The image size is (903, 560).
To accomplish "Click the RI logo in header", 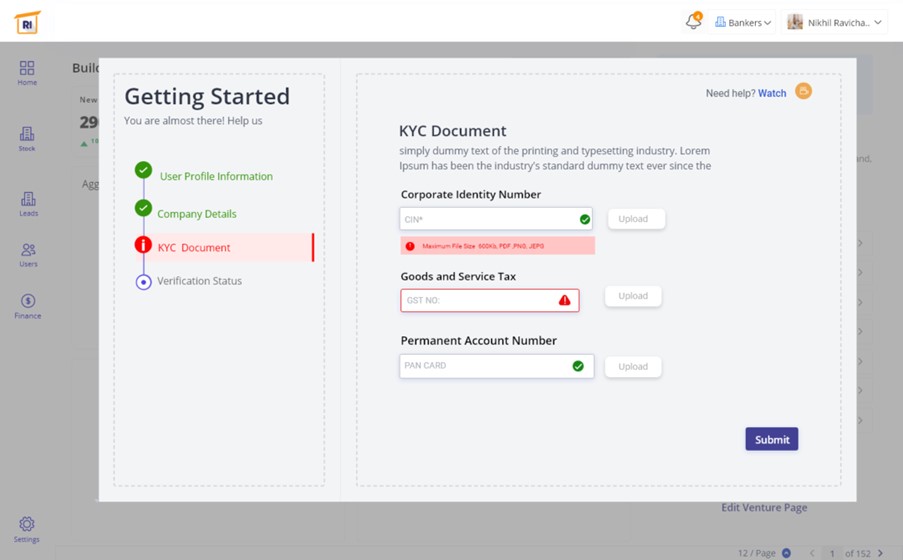I will [x=27, y=22].
